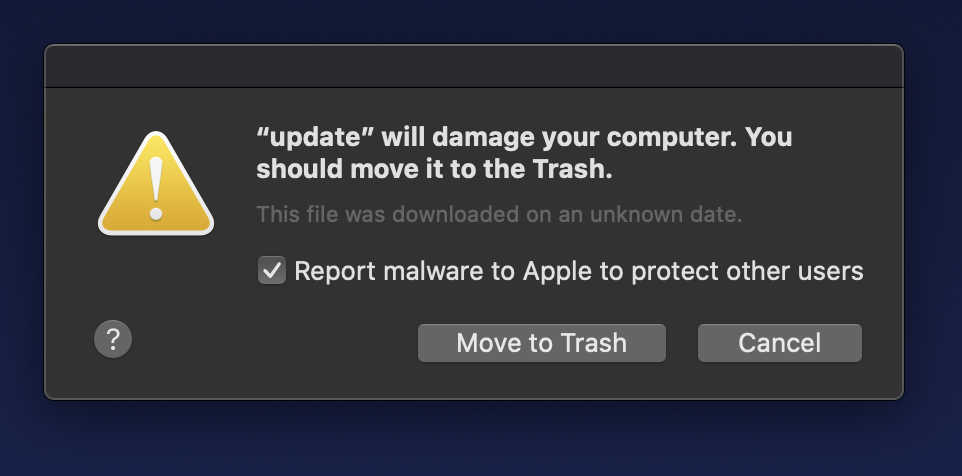Image resolution: width=962 pixels, height=476 pixels.
Task: Click the dark blue desktop outside the dialog
Action: (480, 440)
